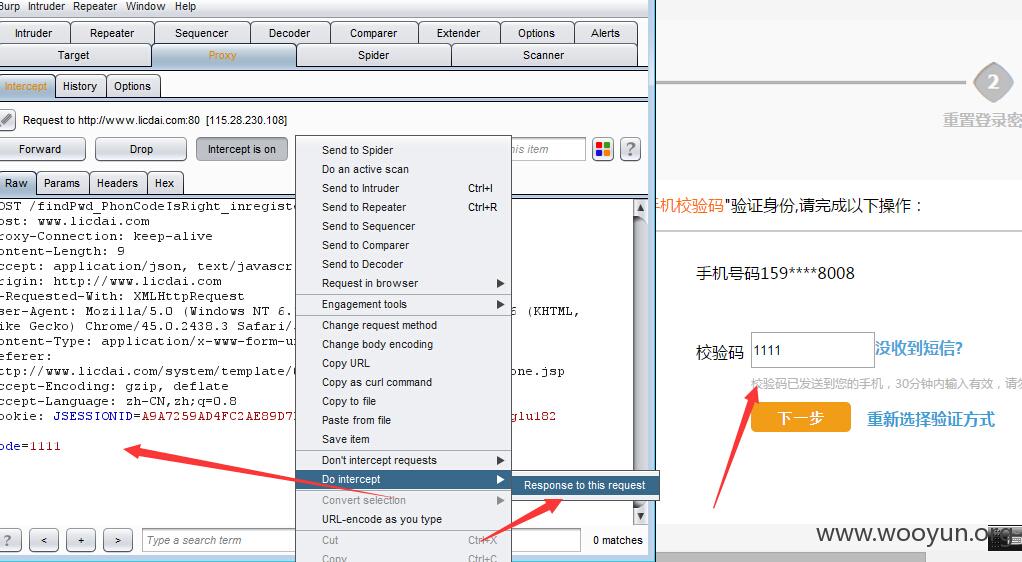Toggle the Intercept is on button

[x=242, y=149]
